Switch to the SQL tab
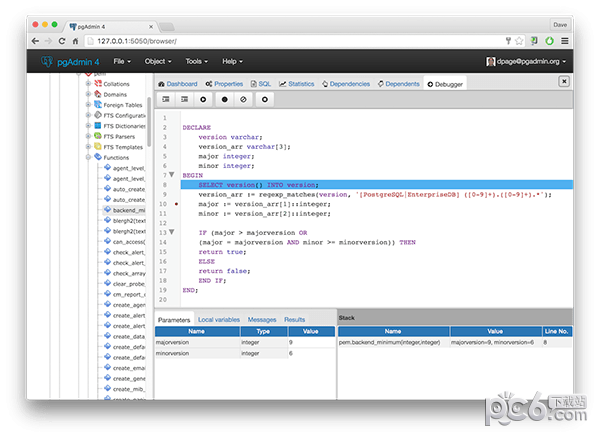The height and width of the screenshot is (438, 600). coord(261,84)
